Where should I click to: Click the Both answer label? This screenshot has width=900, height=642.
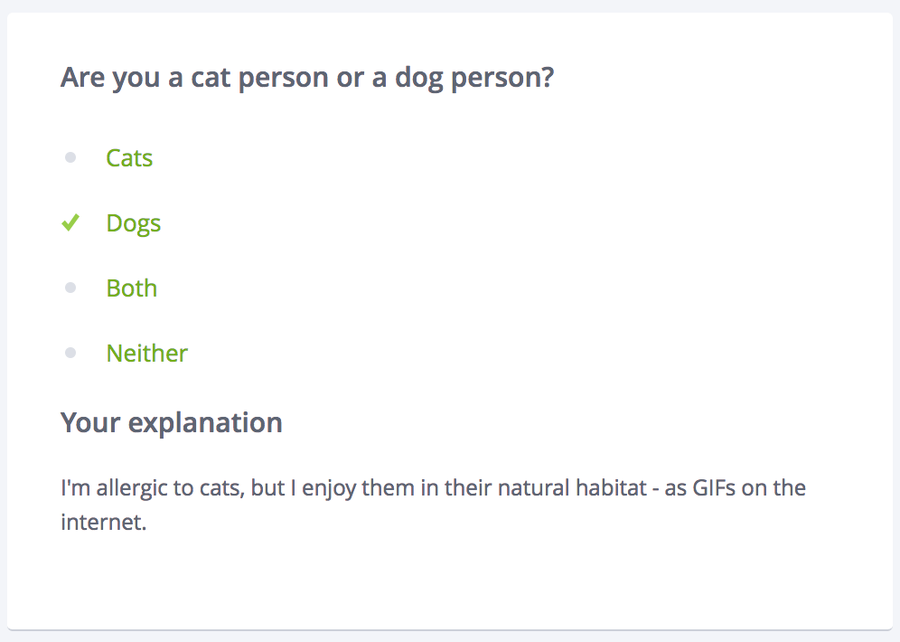[131, 288]
